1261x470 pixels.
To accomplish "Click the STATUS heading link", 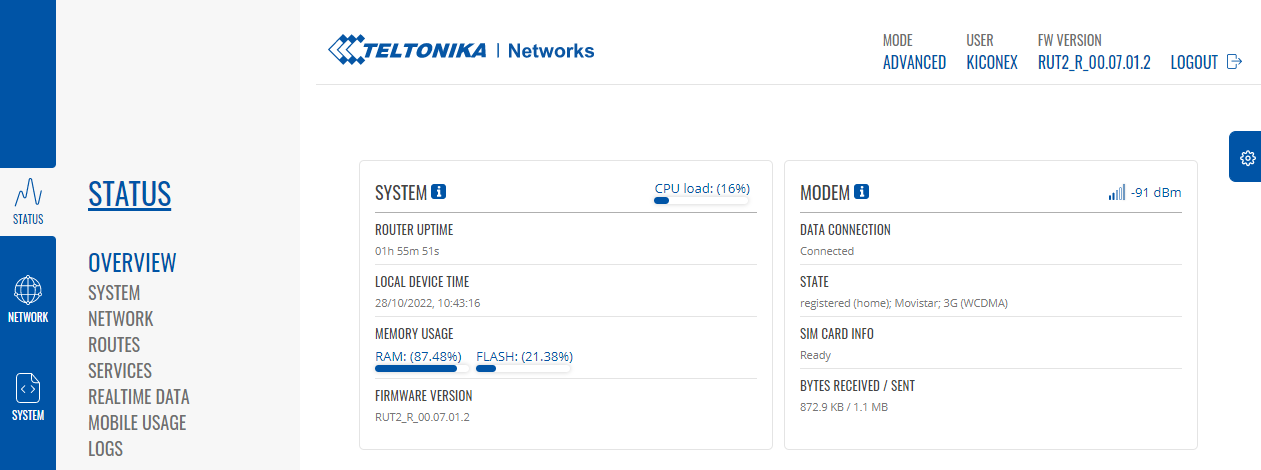I will click(x=130, y=194).
